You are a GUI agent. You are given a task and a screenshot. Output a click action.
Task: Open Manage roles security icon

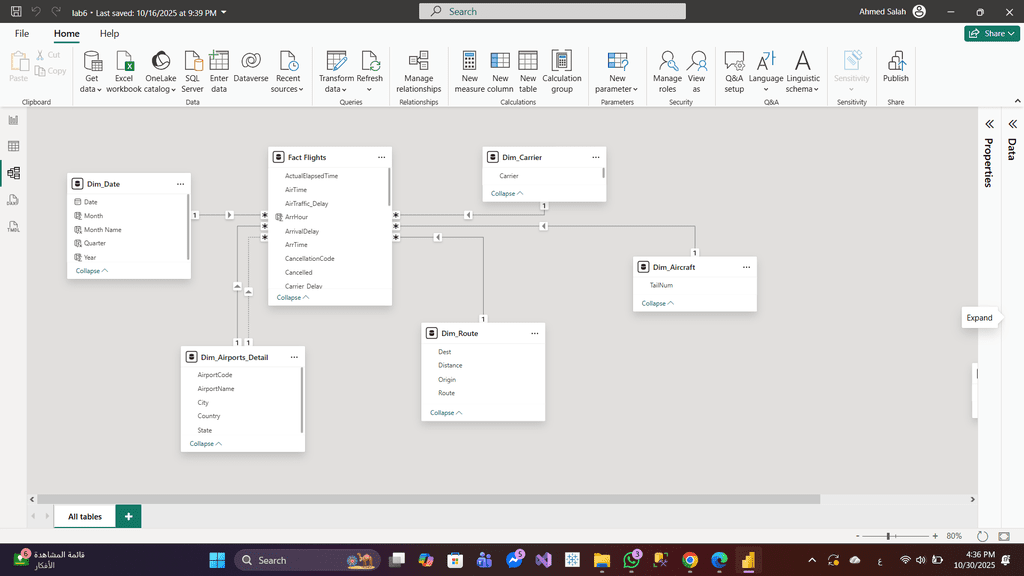coord(667,61)
